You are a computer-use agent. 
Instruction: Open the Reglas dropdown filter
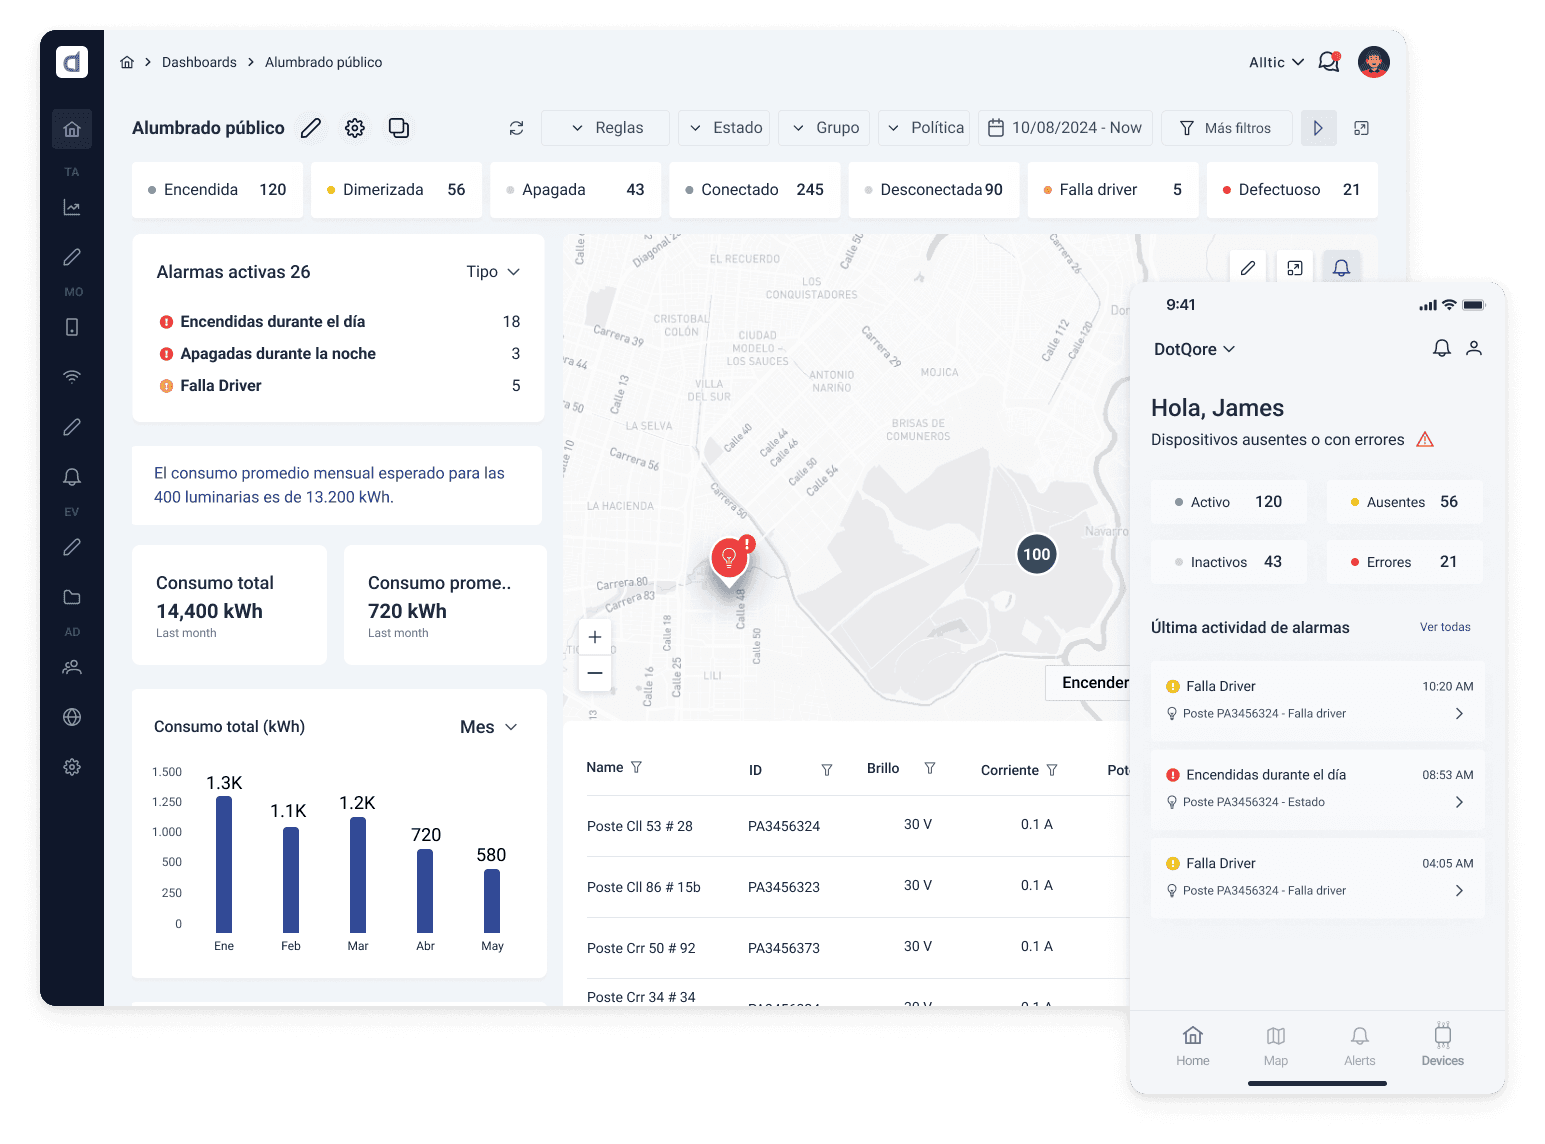605,128
